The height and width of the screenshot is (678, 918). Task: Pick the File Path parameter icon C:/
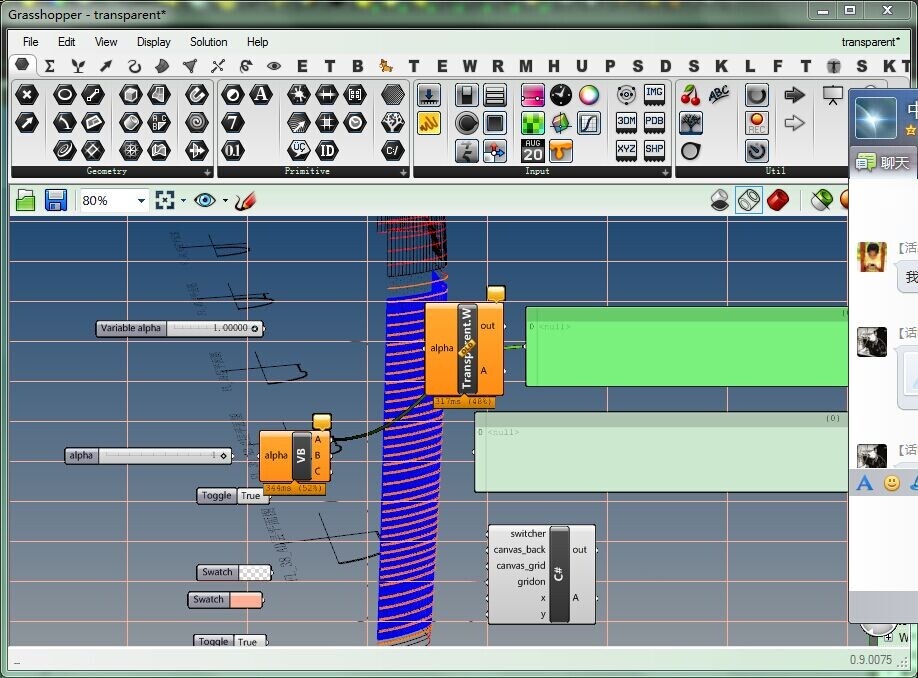point(392,151)
